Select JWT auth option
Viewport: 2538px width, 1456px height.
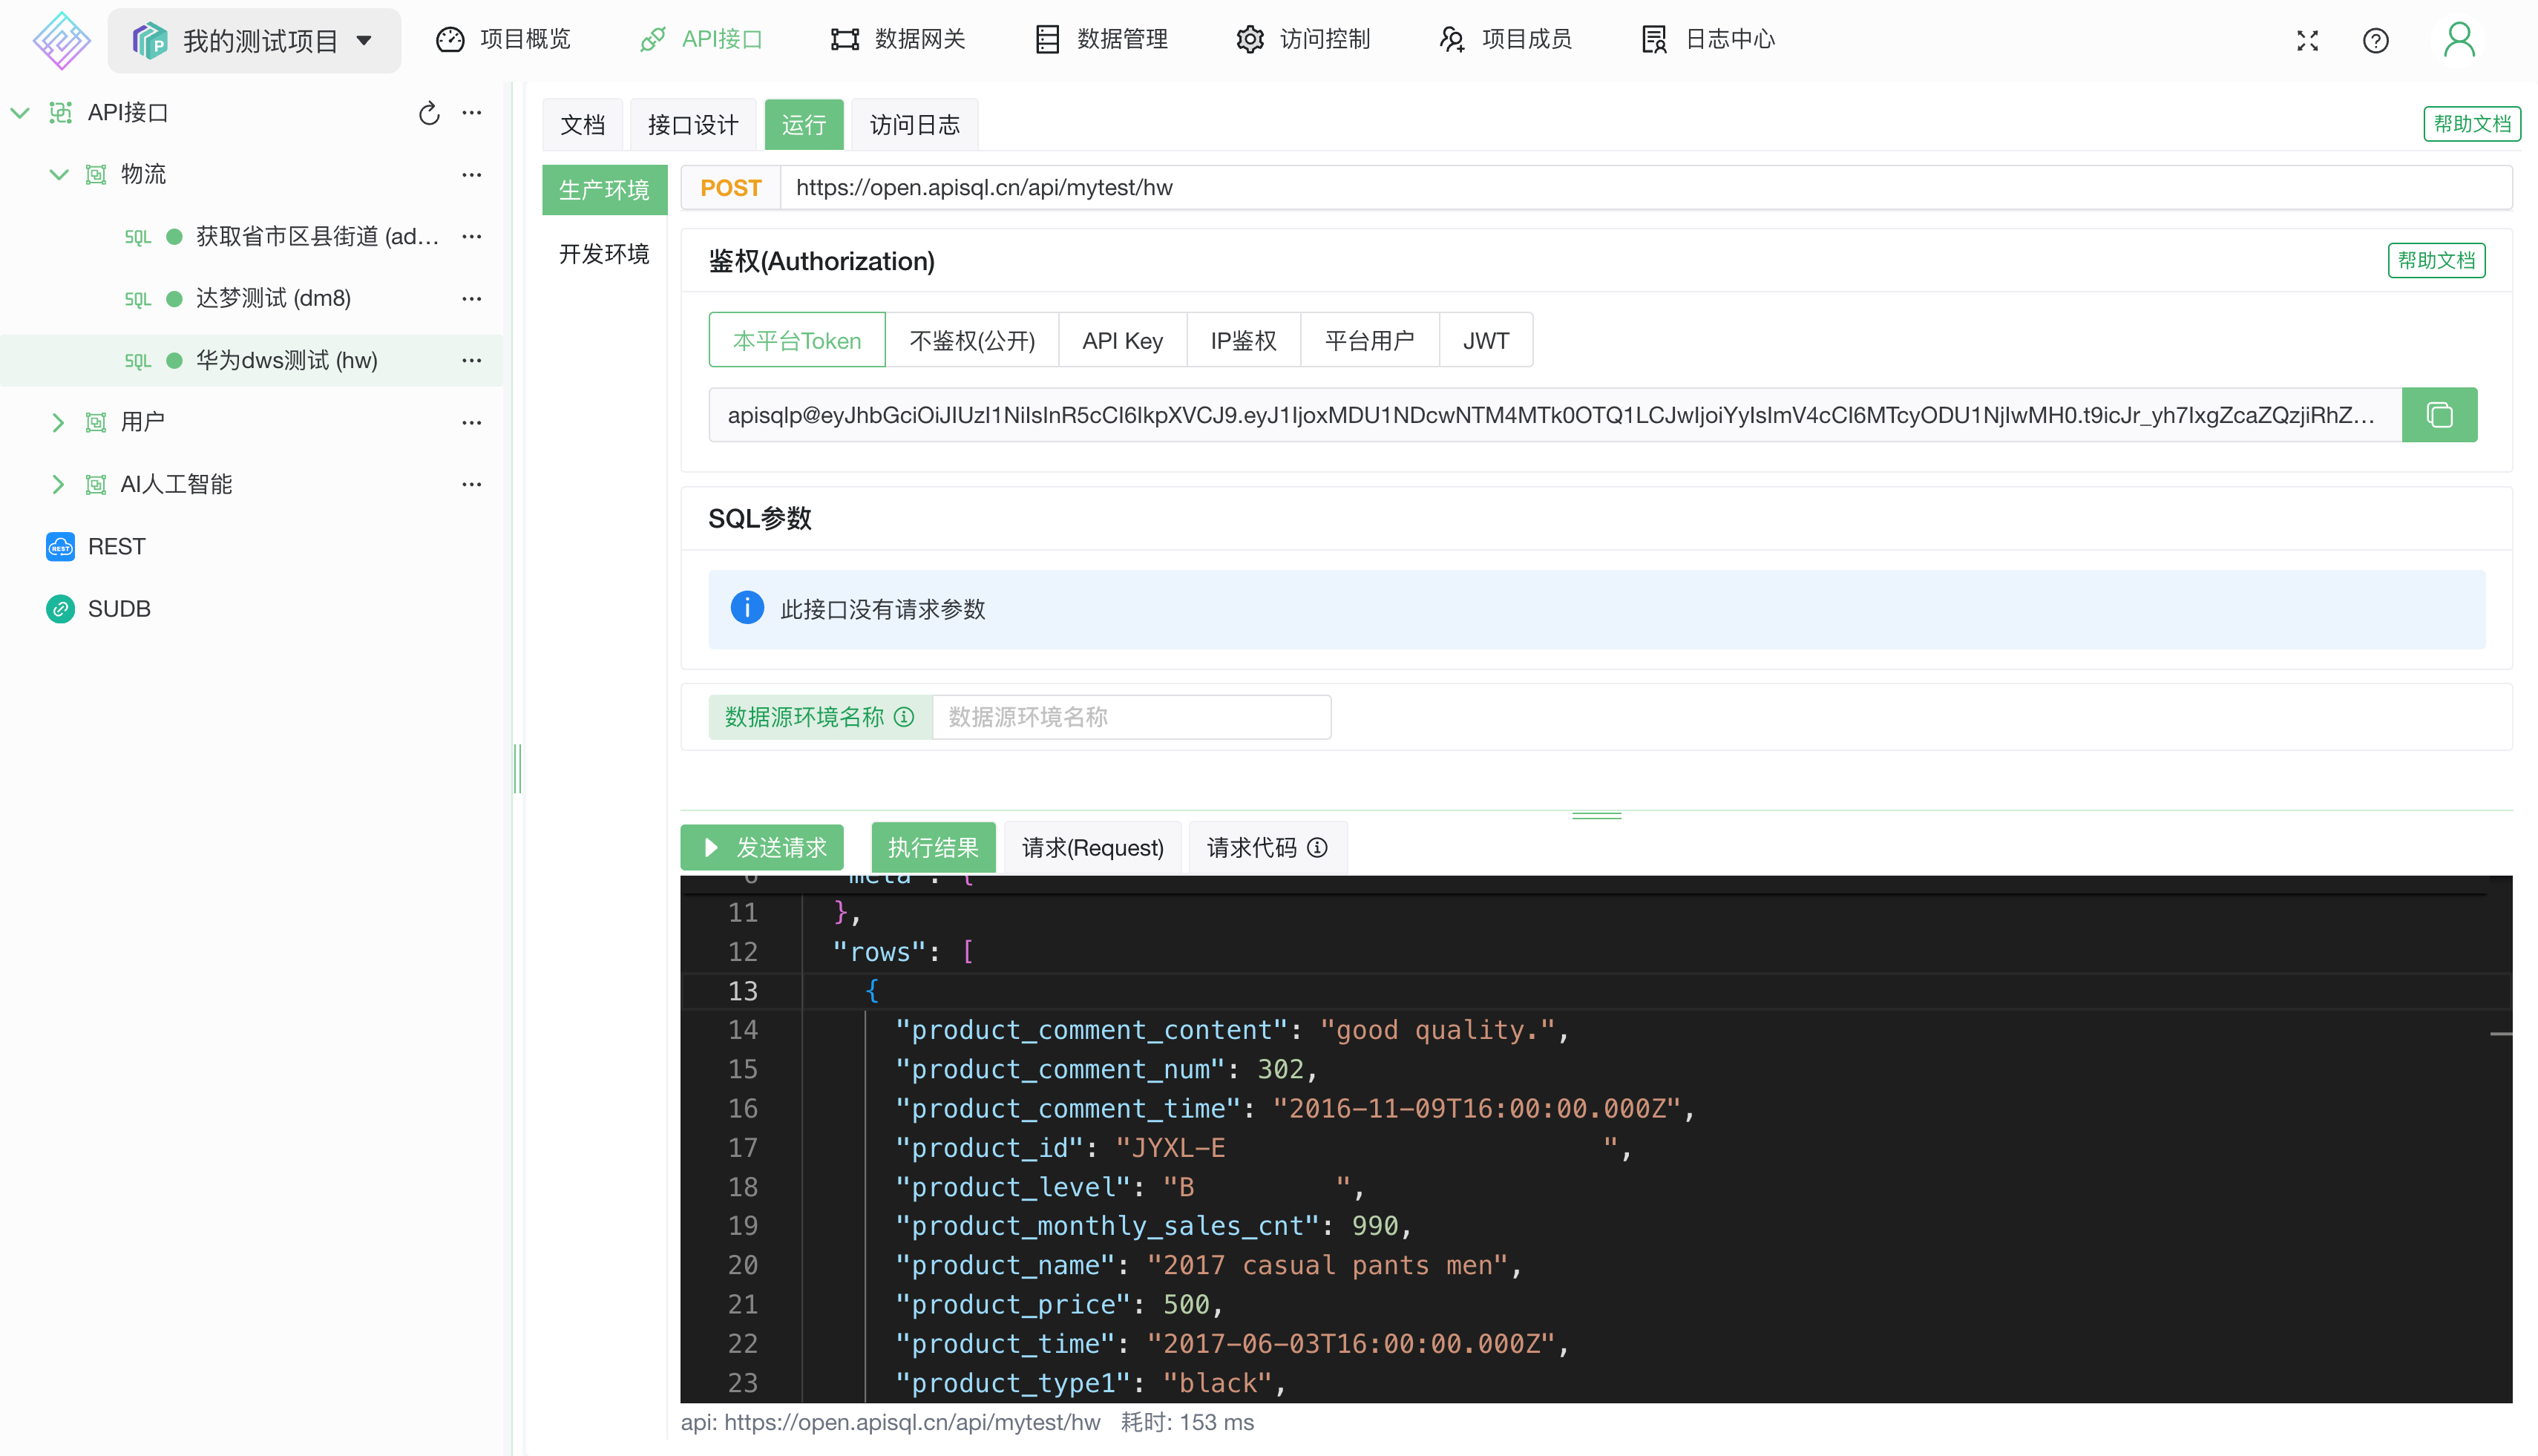(1486, 341)
